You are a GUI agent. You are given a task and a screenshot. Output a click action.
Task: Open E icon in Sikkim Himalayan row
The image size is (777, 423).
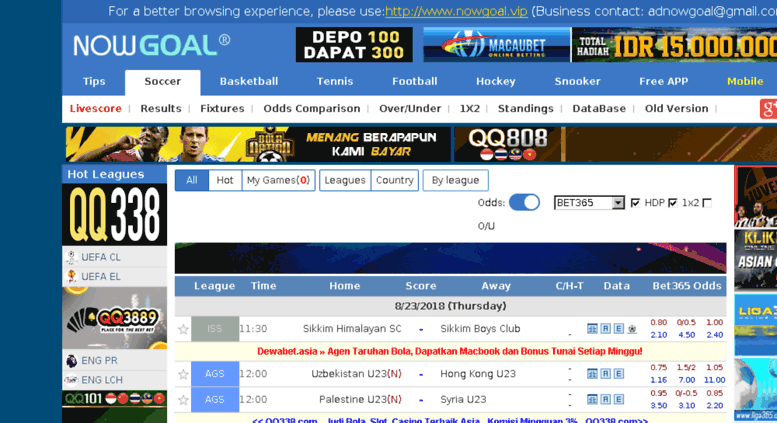tap(618, 328)
